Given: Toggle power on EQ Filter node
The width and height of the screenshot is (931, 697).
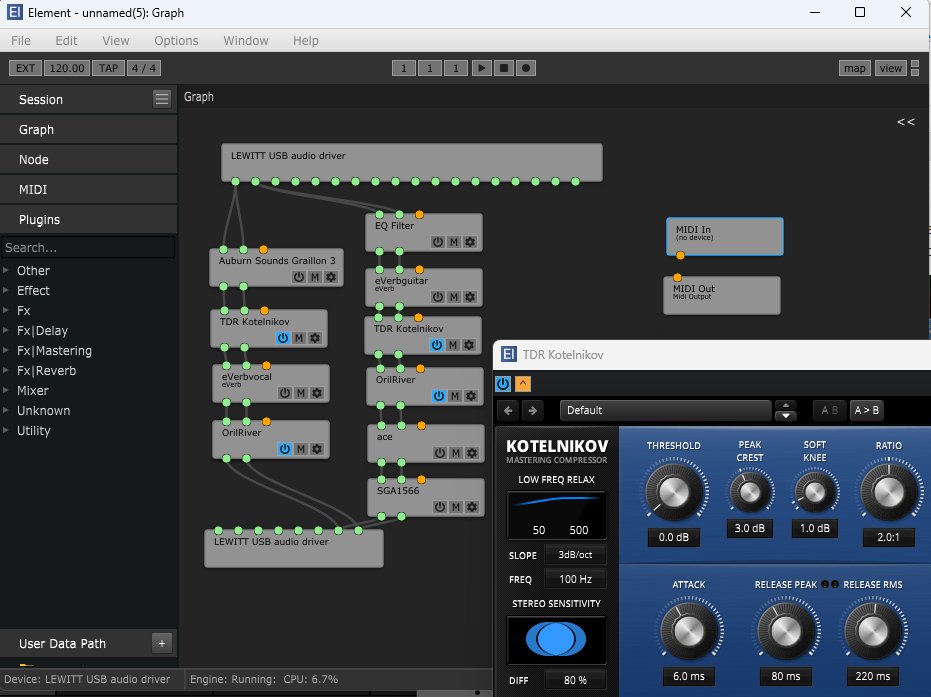Looking at the screenshot, I should click(438, 242).
